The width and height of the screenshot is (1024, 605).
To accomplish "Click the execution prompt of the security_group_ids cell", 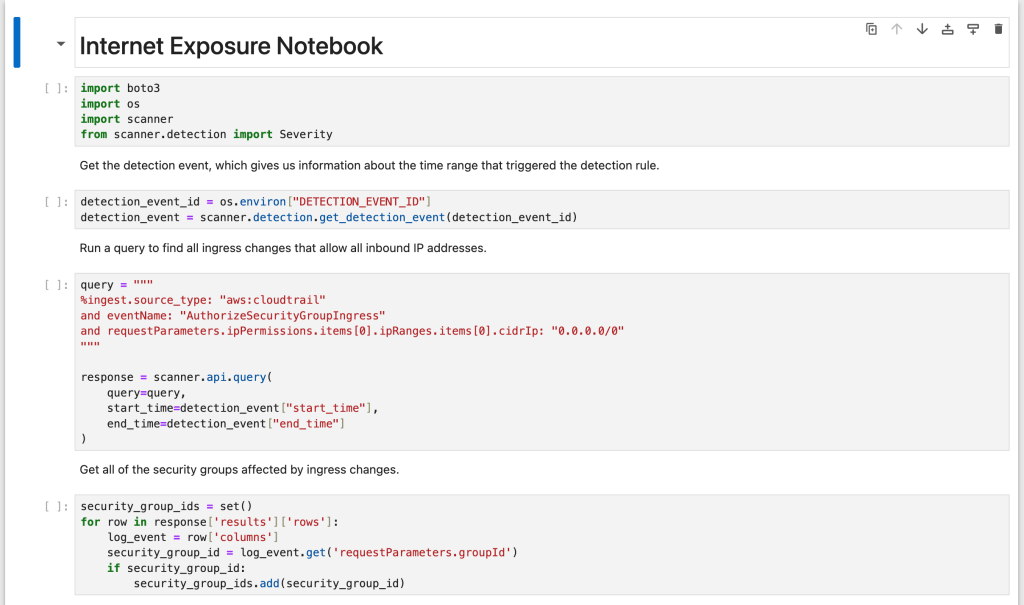I will tap(56, 506).
